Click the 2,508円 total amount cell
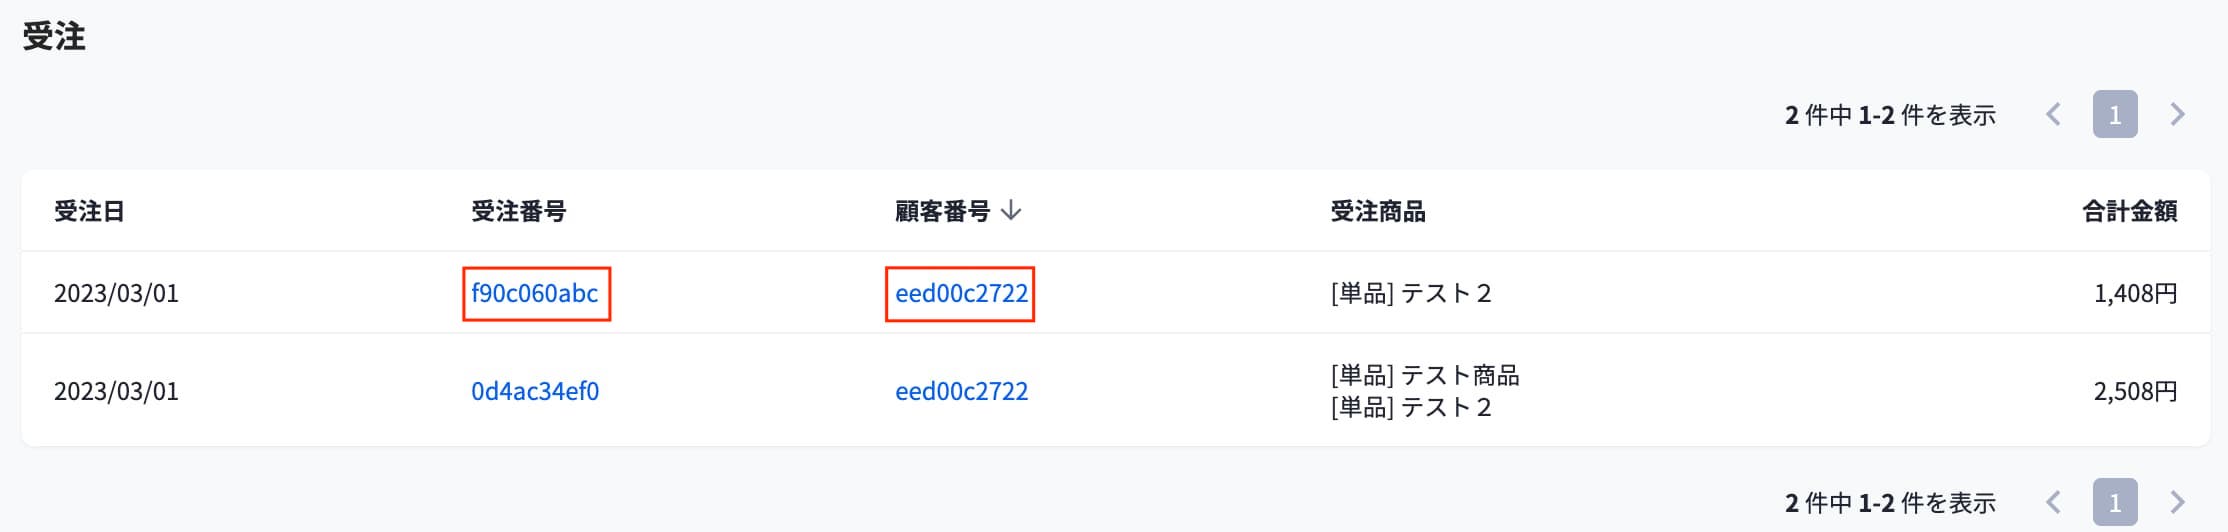2228x532 pixels. [x=2135, y=391]
